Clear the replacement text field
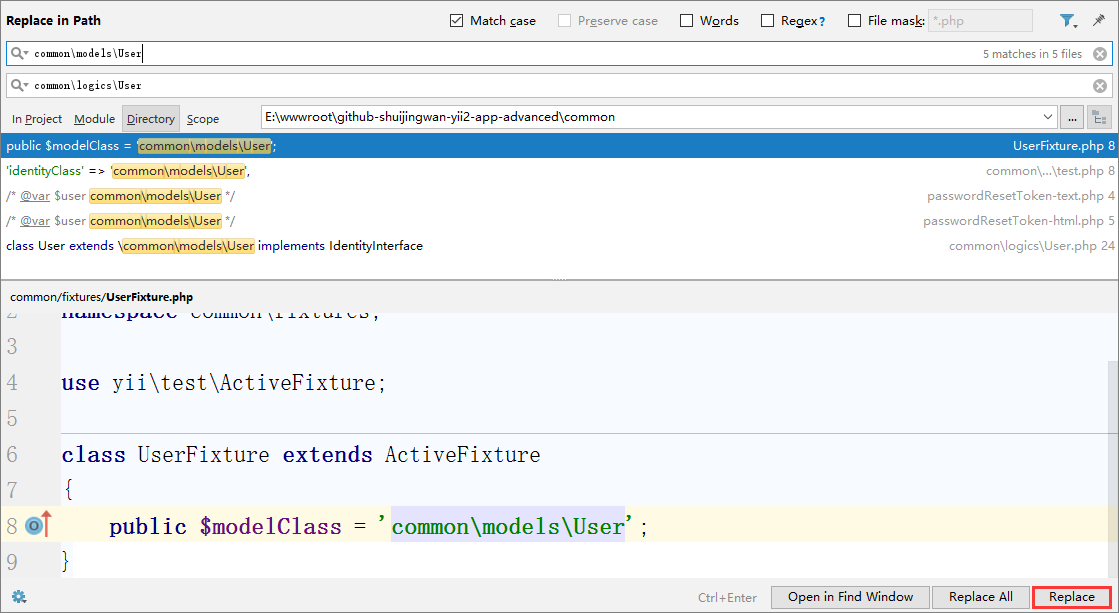The height and width of the screenshot is (613, 1119). [x=1099, y=86]
